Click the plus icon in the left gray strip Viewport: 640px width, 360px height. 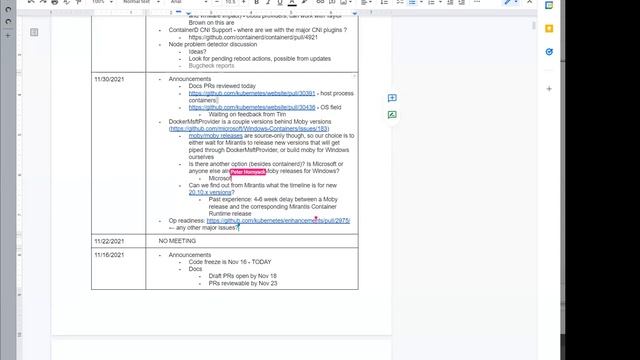click(8, 36)
